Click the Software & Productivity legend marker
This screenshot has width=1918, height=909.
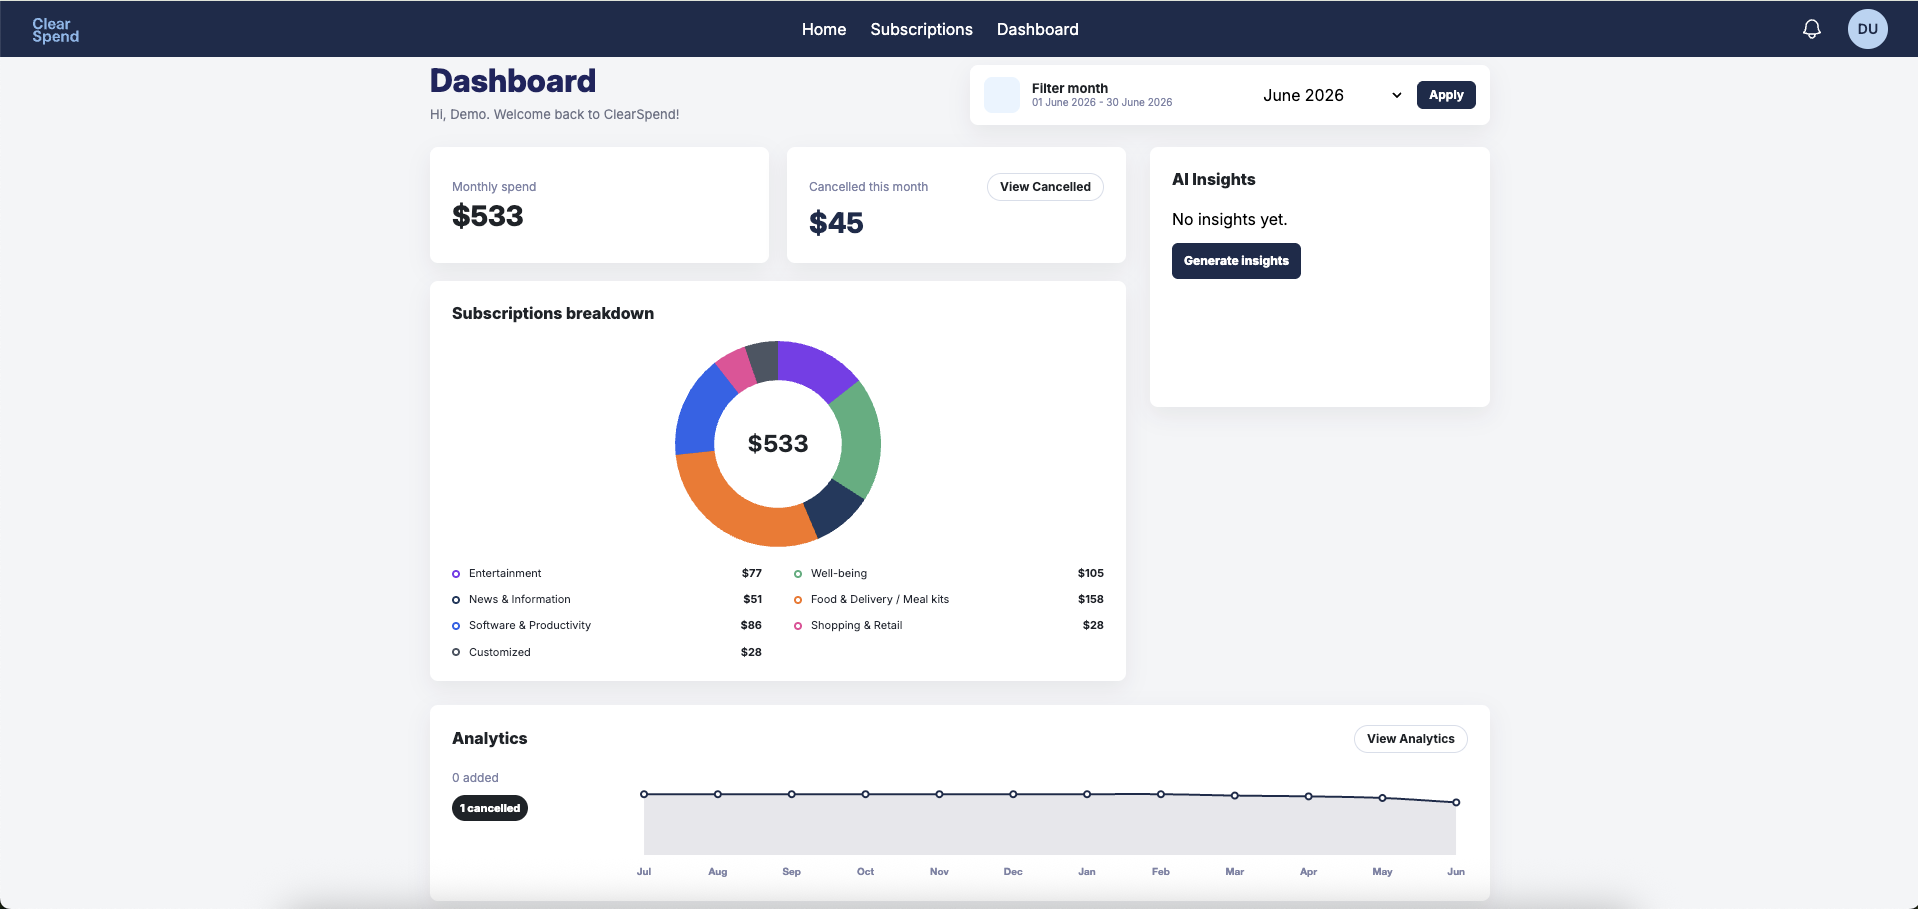tap(456, 626)
